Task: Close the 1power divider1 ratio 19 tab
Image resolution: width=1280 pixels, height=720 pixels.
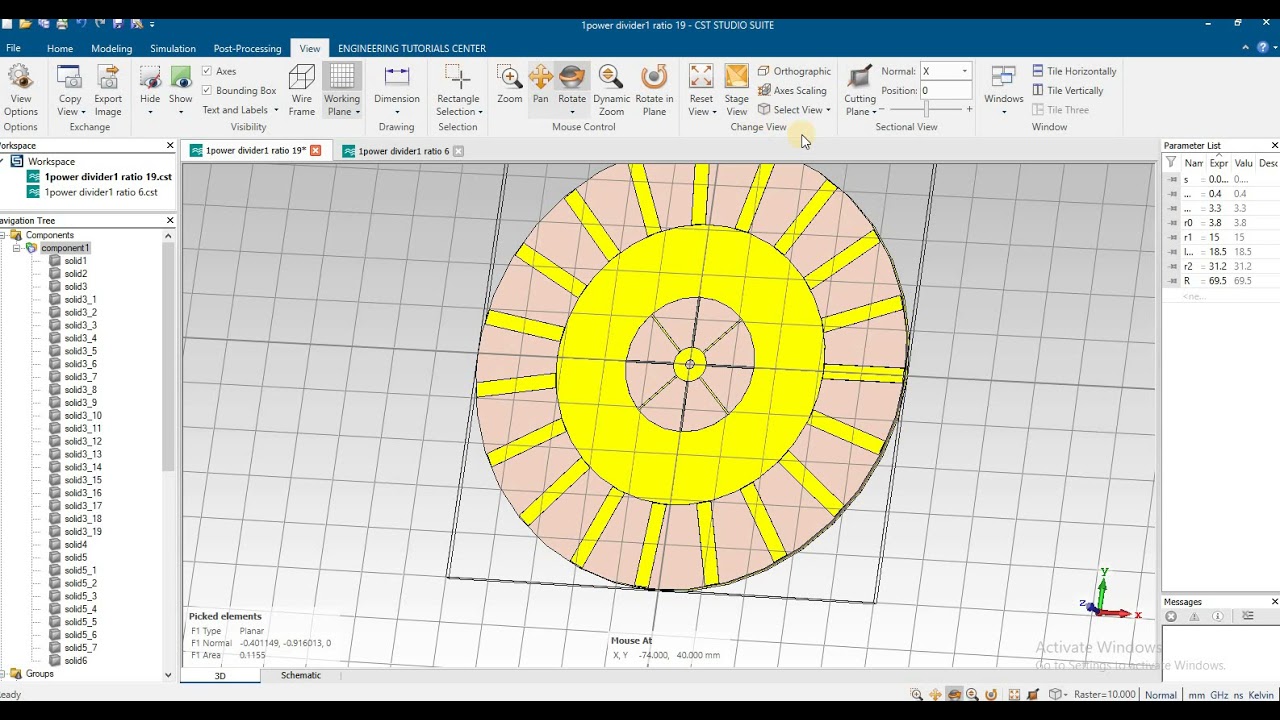Action: [x=315, y=151]
